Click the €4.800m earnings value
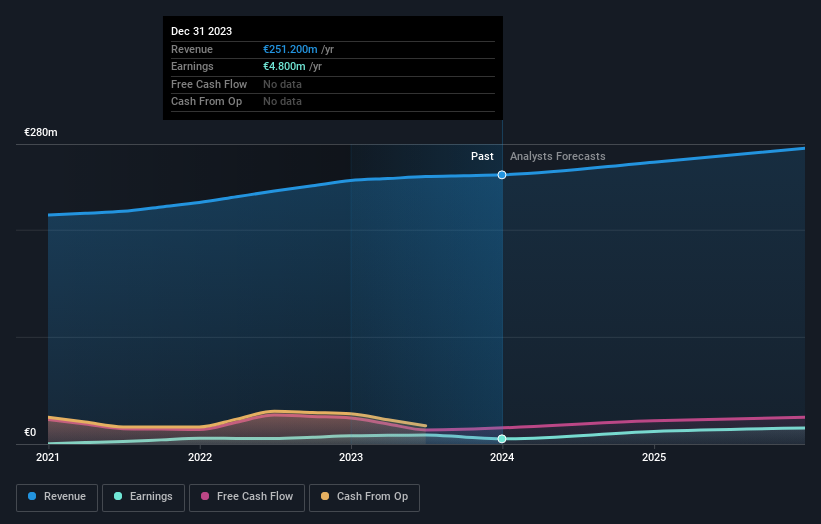Image resolution: width=821 pixels, height=524 pixels. (284, 66)
